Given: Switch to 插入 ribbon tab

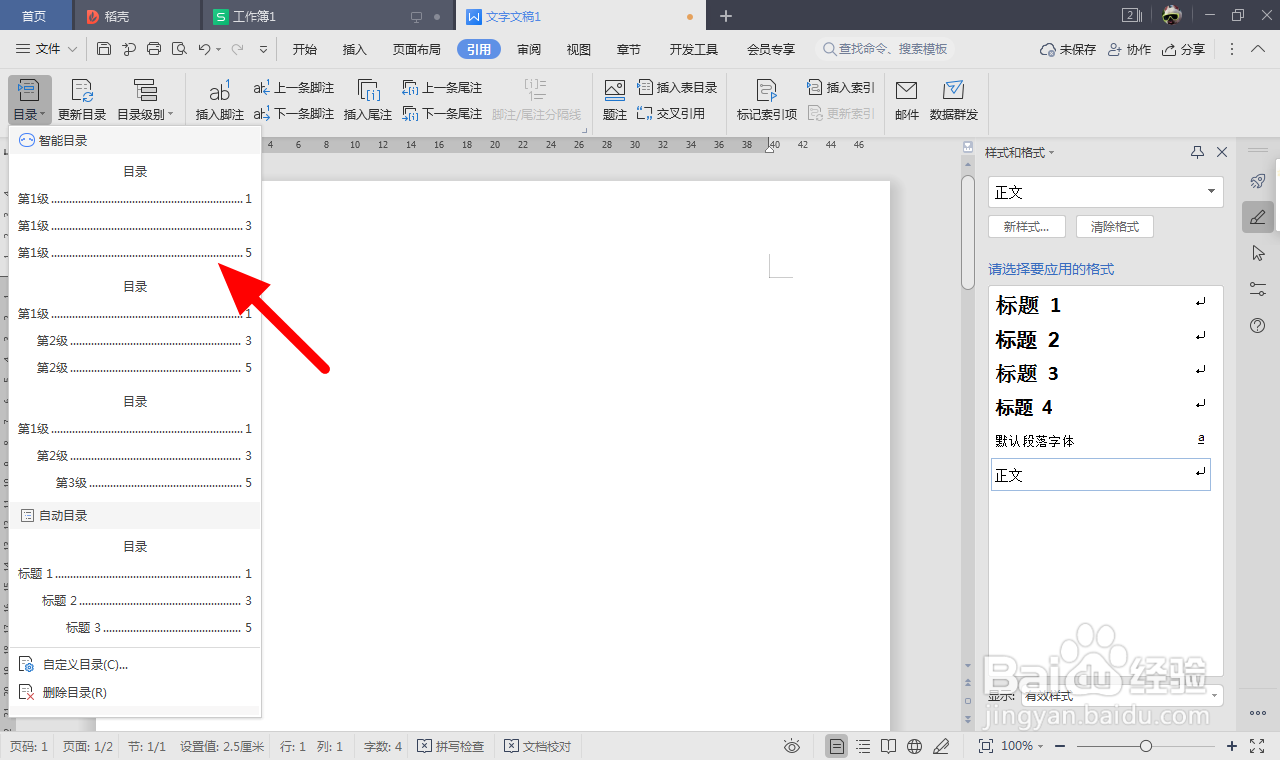Looking at the screenshot, I should [355, 49].
